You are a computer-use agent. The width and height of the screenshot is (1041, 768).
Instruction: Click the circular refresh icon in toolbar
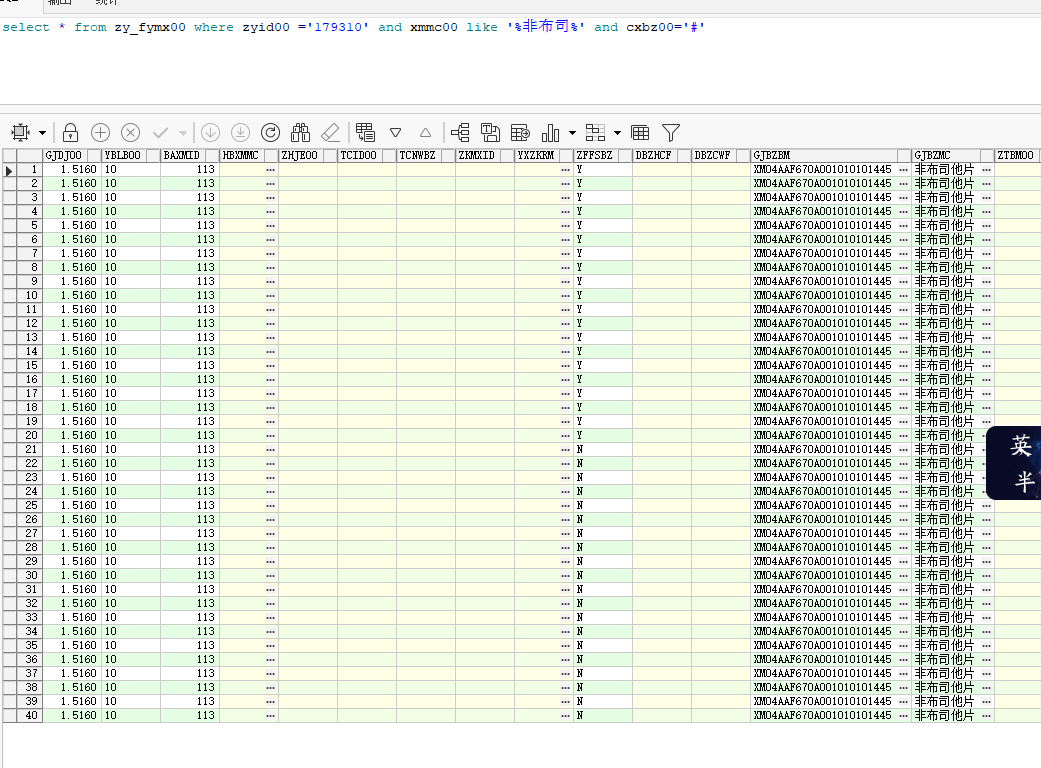tap(270, 132)
